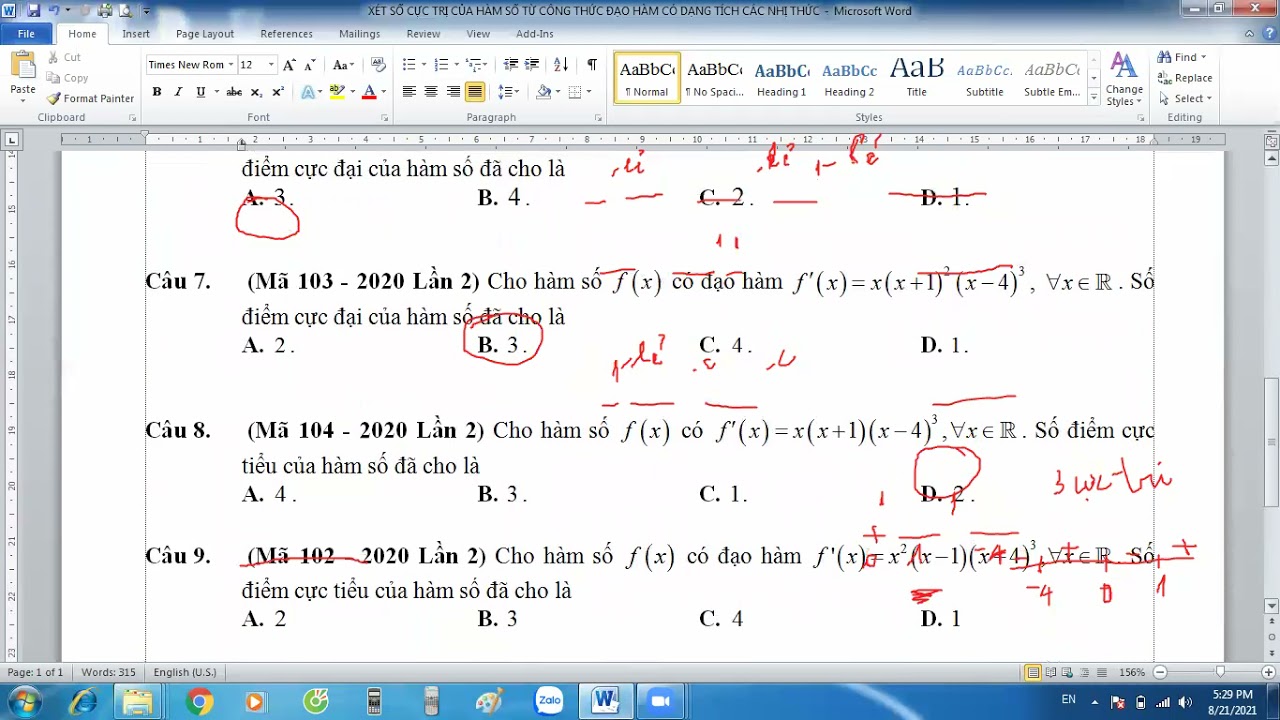Open the File tab

pyautogui.click(x=26, y=33)
